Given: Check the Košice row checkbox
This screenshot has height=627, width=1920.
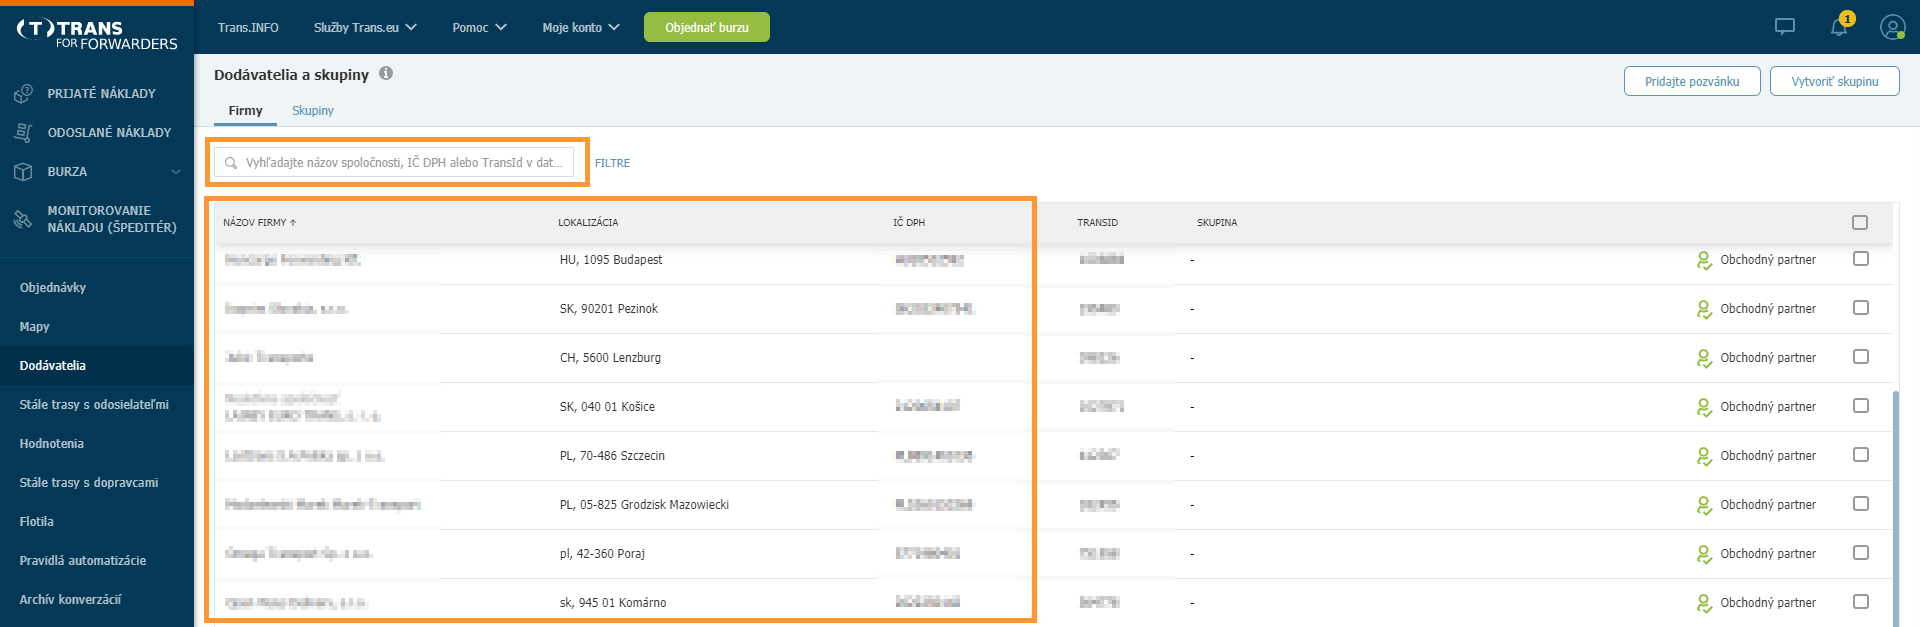Looking at the screenshot, I should [1861, 405].
